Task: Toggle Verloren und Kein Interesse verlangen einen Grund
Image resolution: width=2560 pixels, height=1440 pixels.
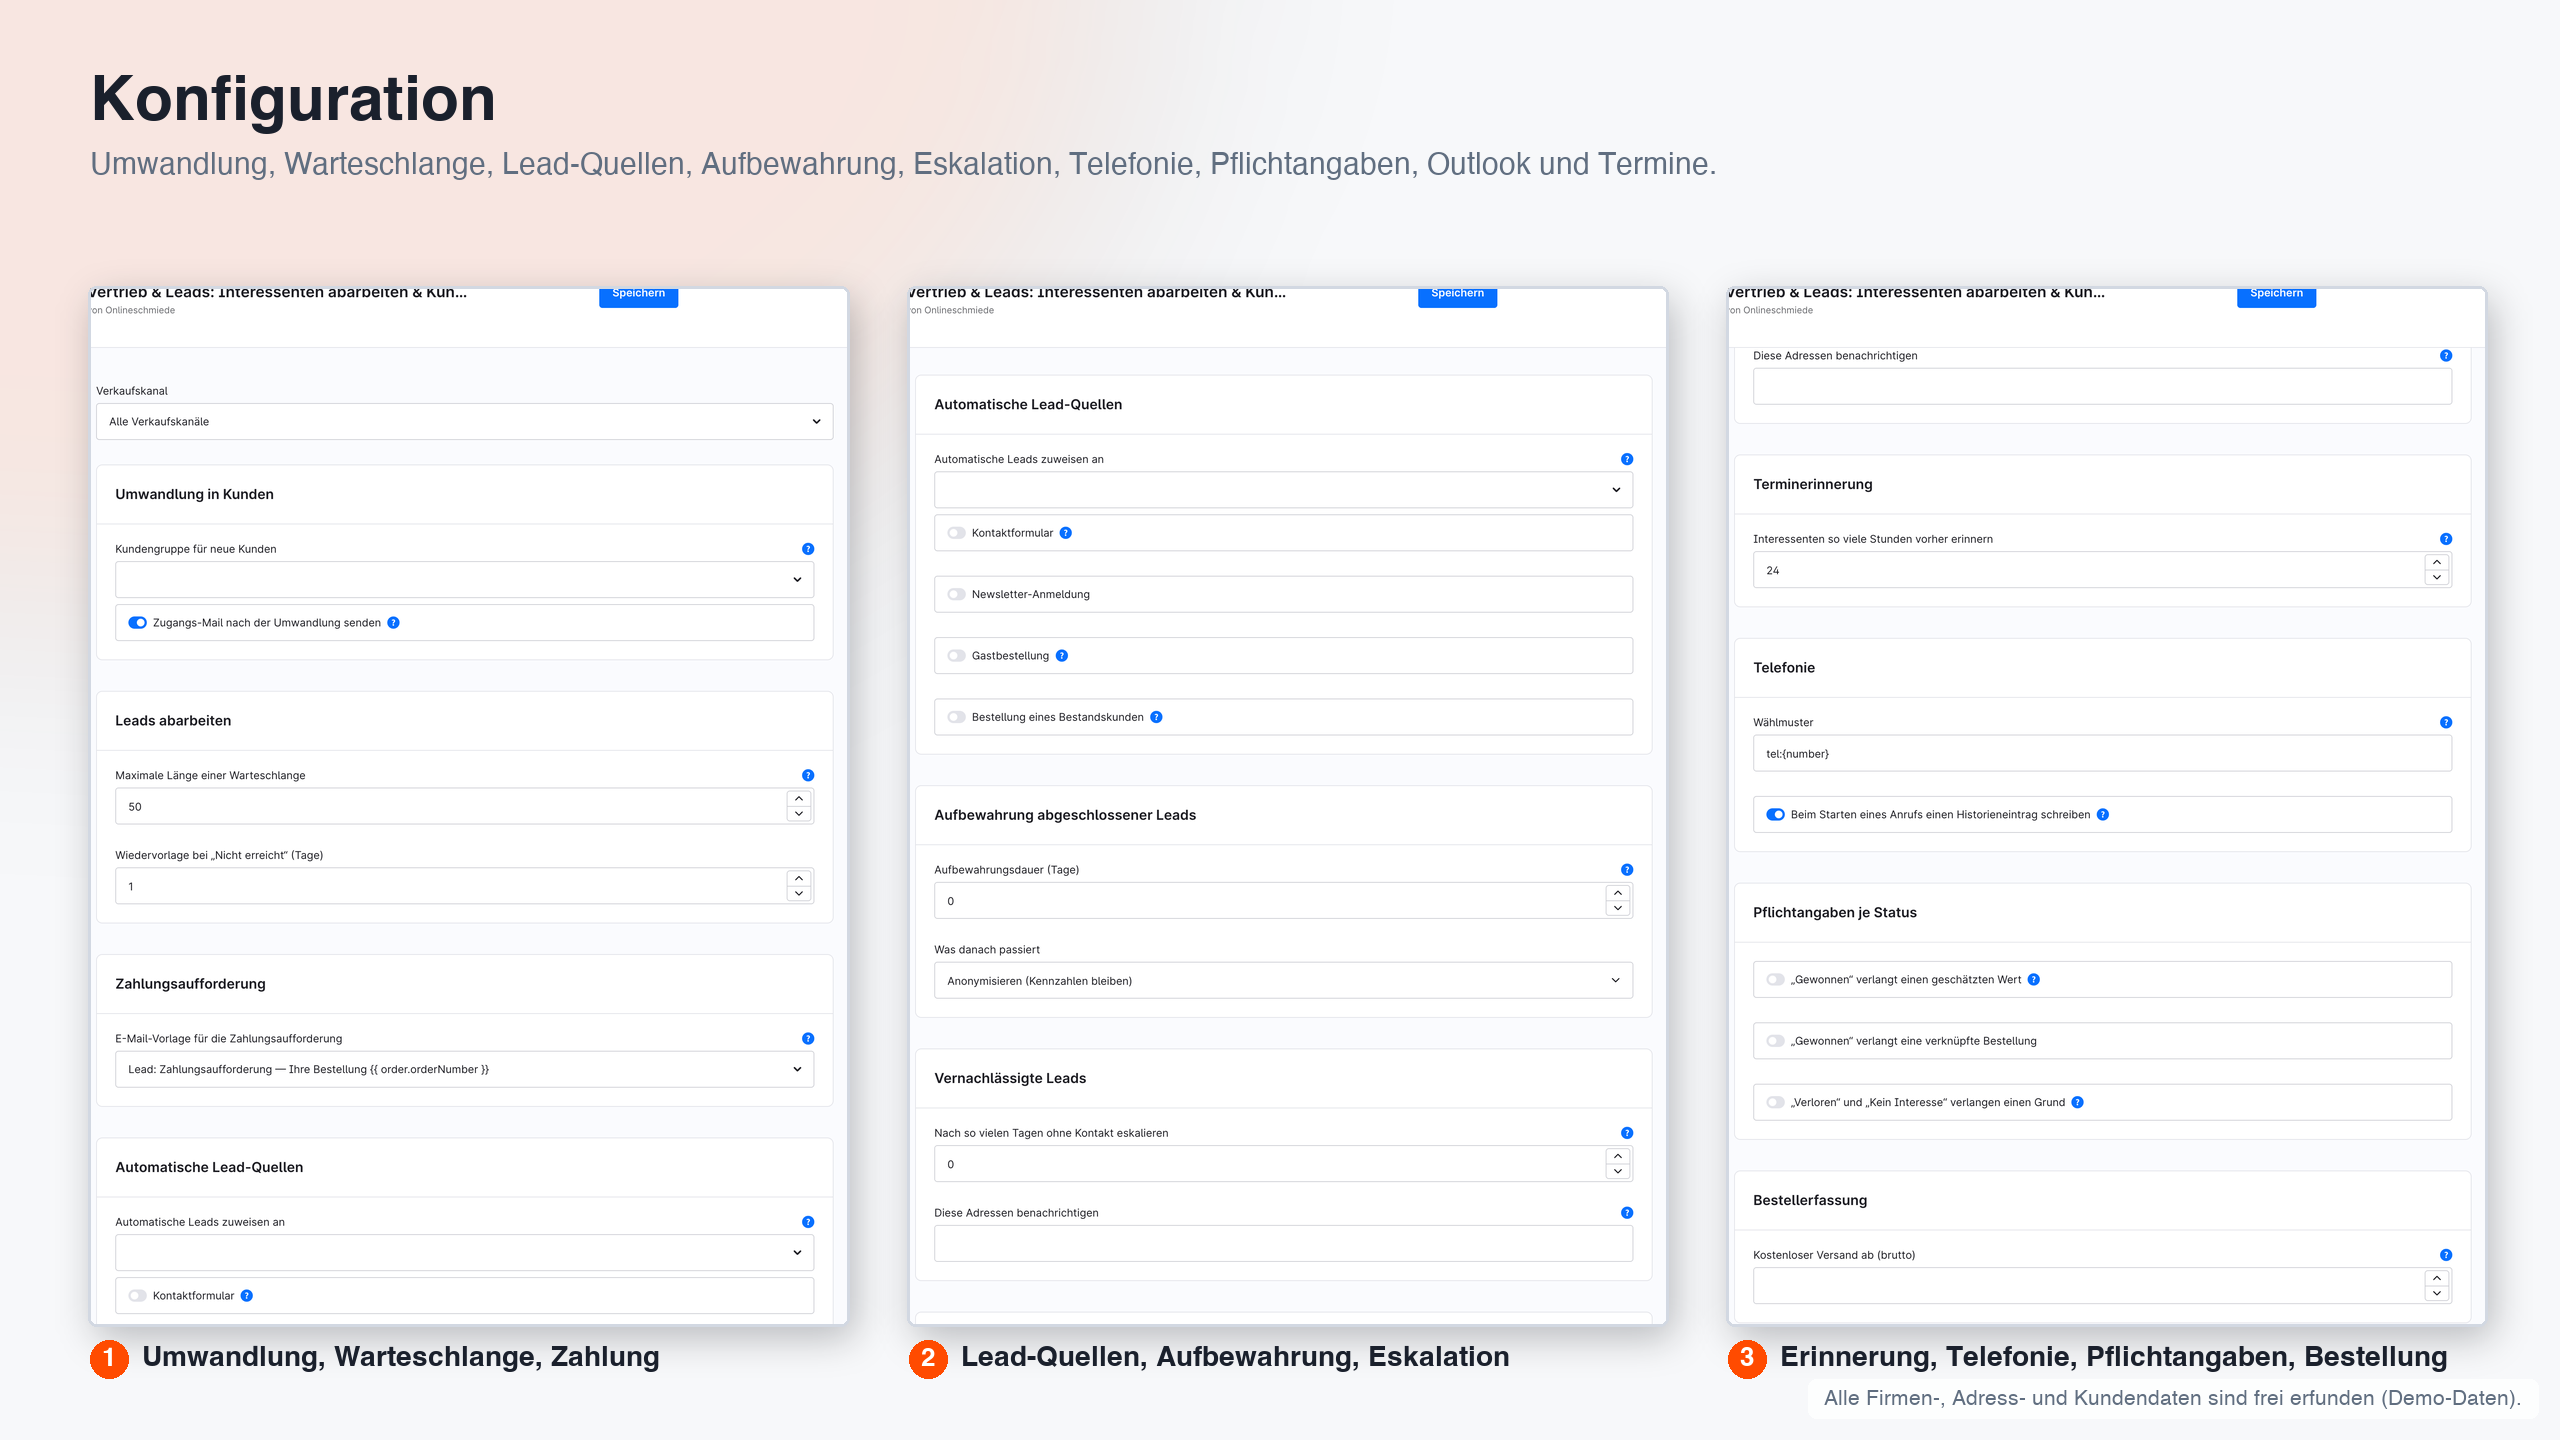Action: tap(1776, 1103)
